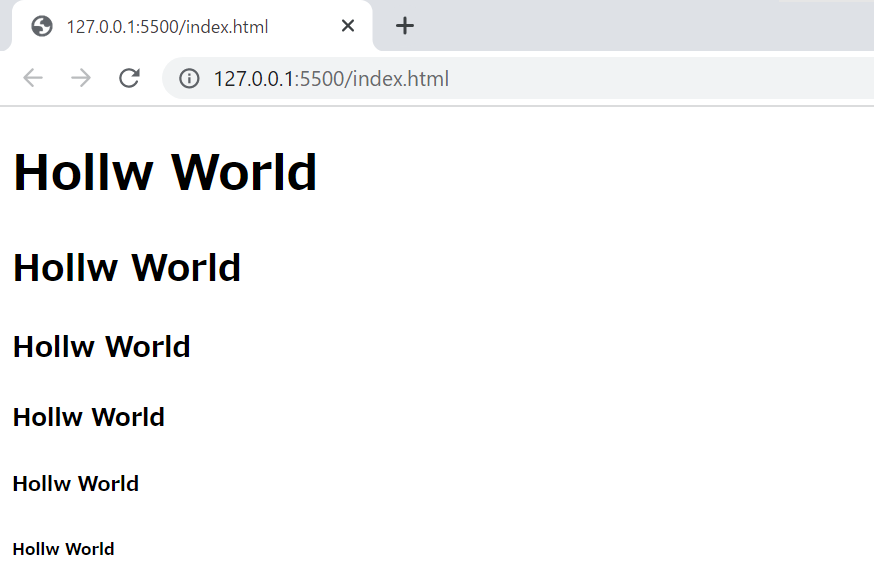Viewport: 874px width, 583px height.
Task: Click "World" in the second-largest heading
Action: 186,268
